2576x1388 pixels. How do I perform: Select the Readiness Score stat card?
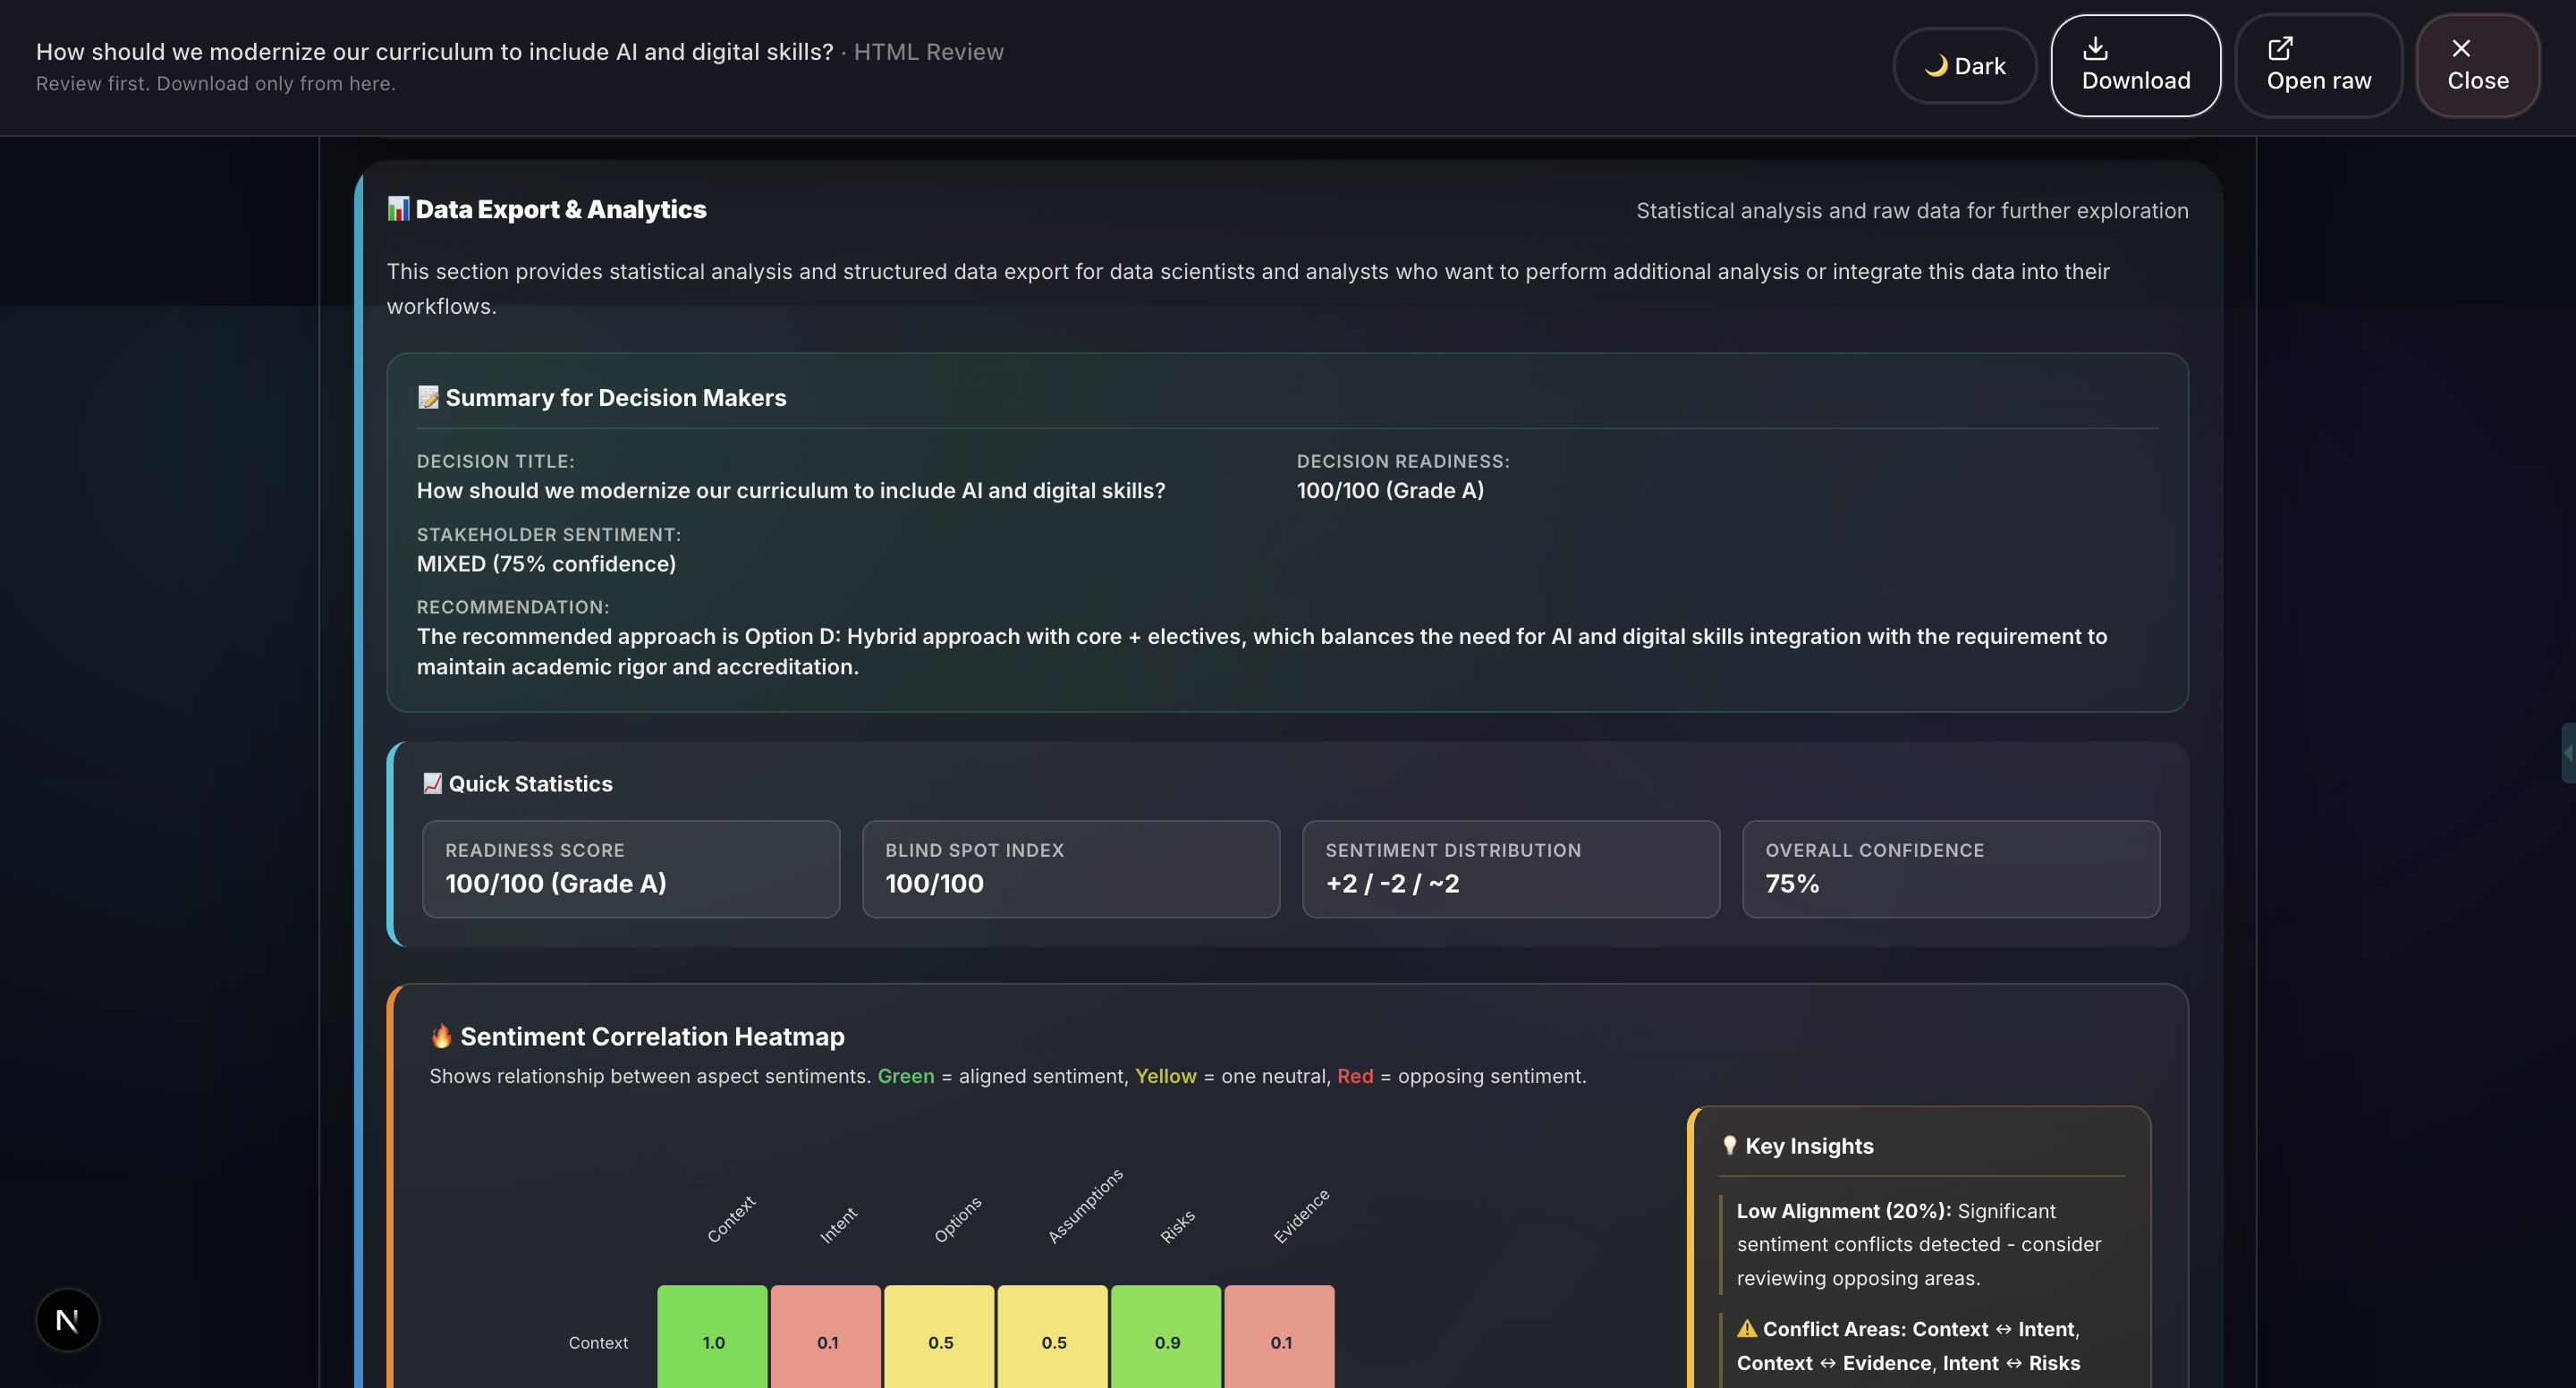pos(631,869)
